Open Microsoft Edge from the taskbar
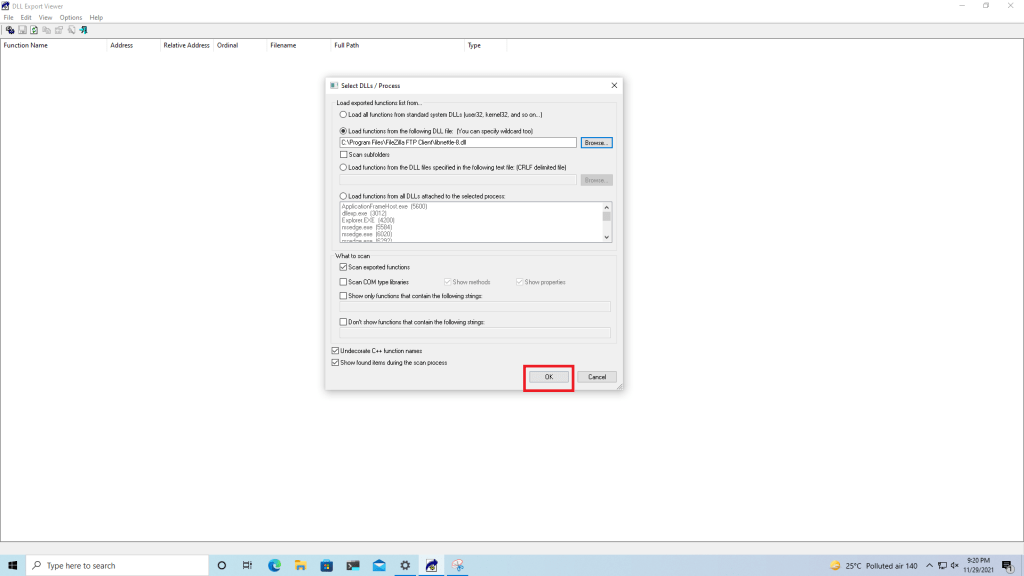 (274, 565)
